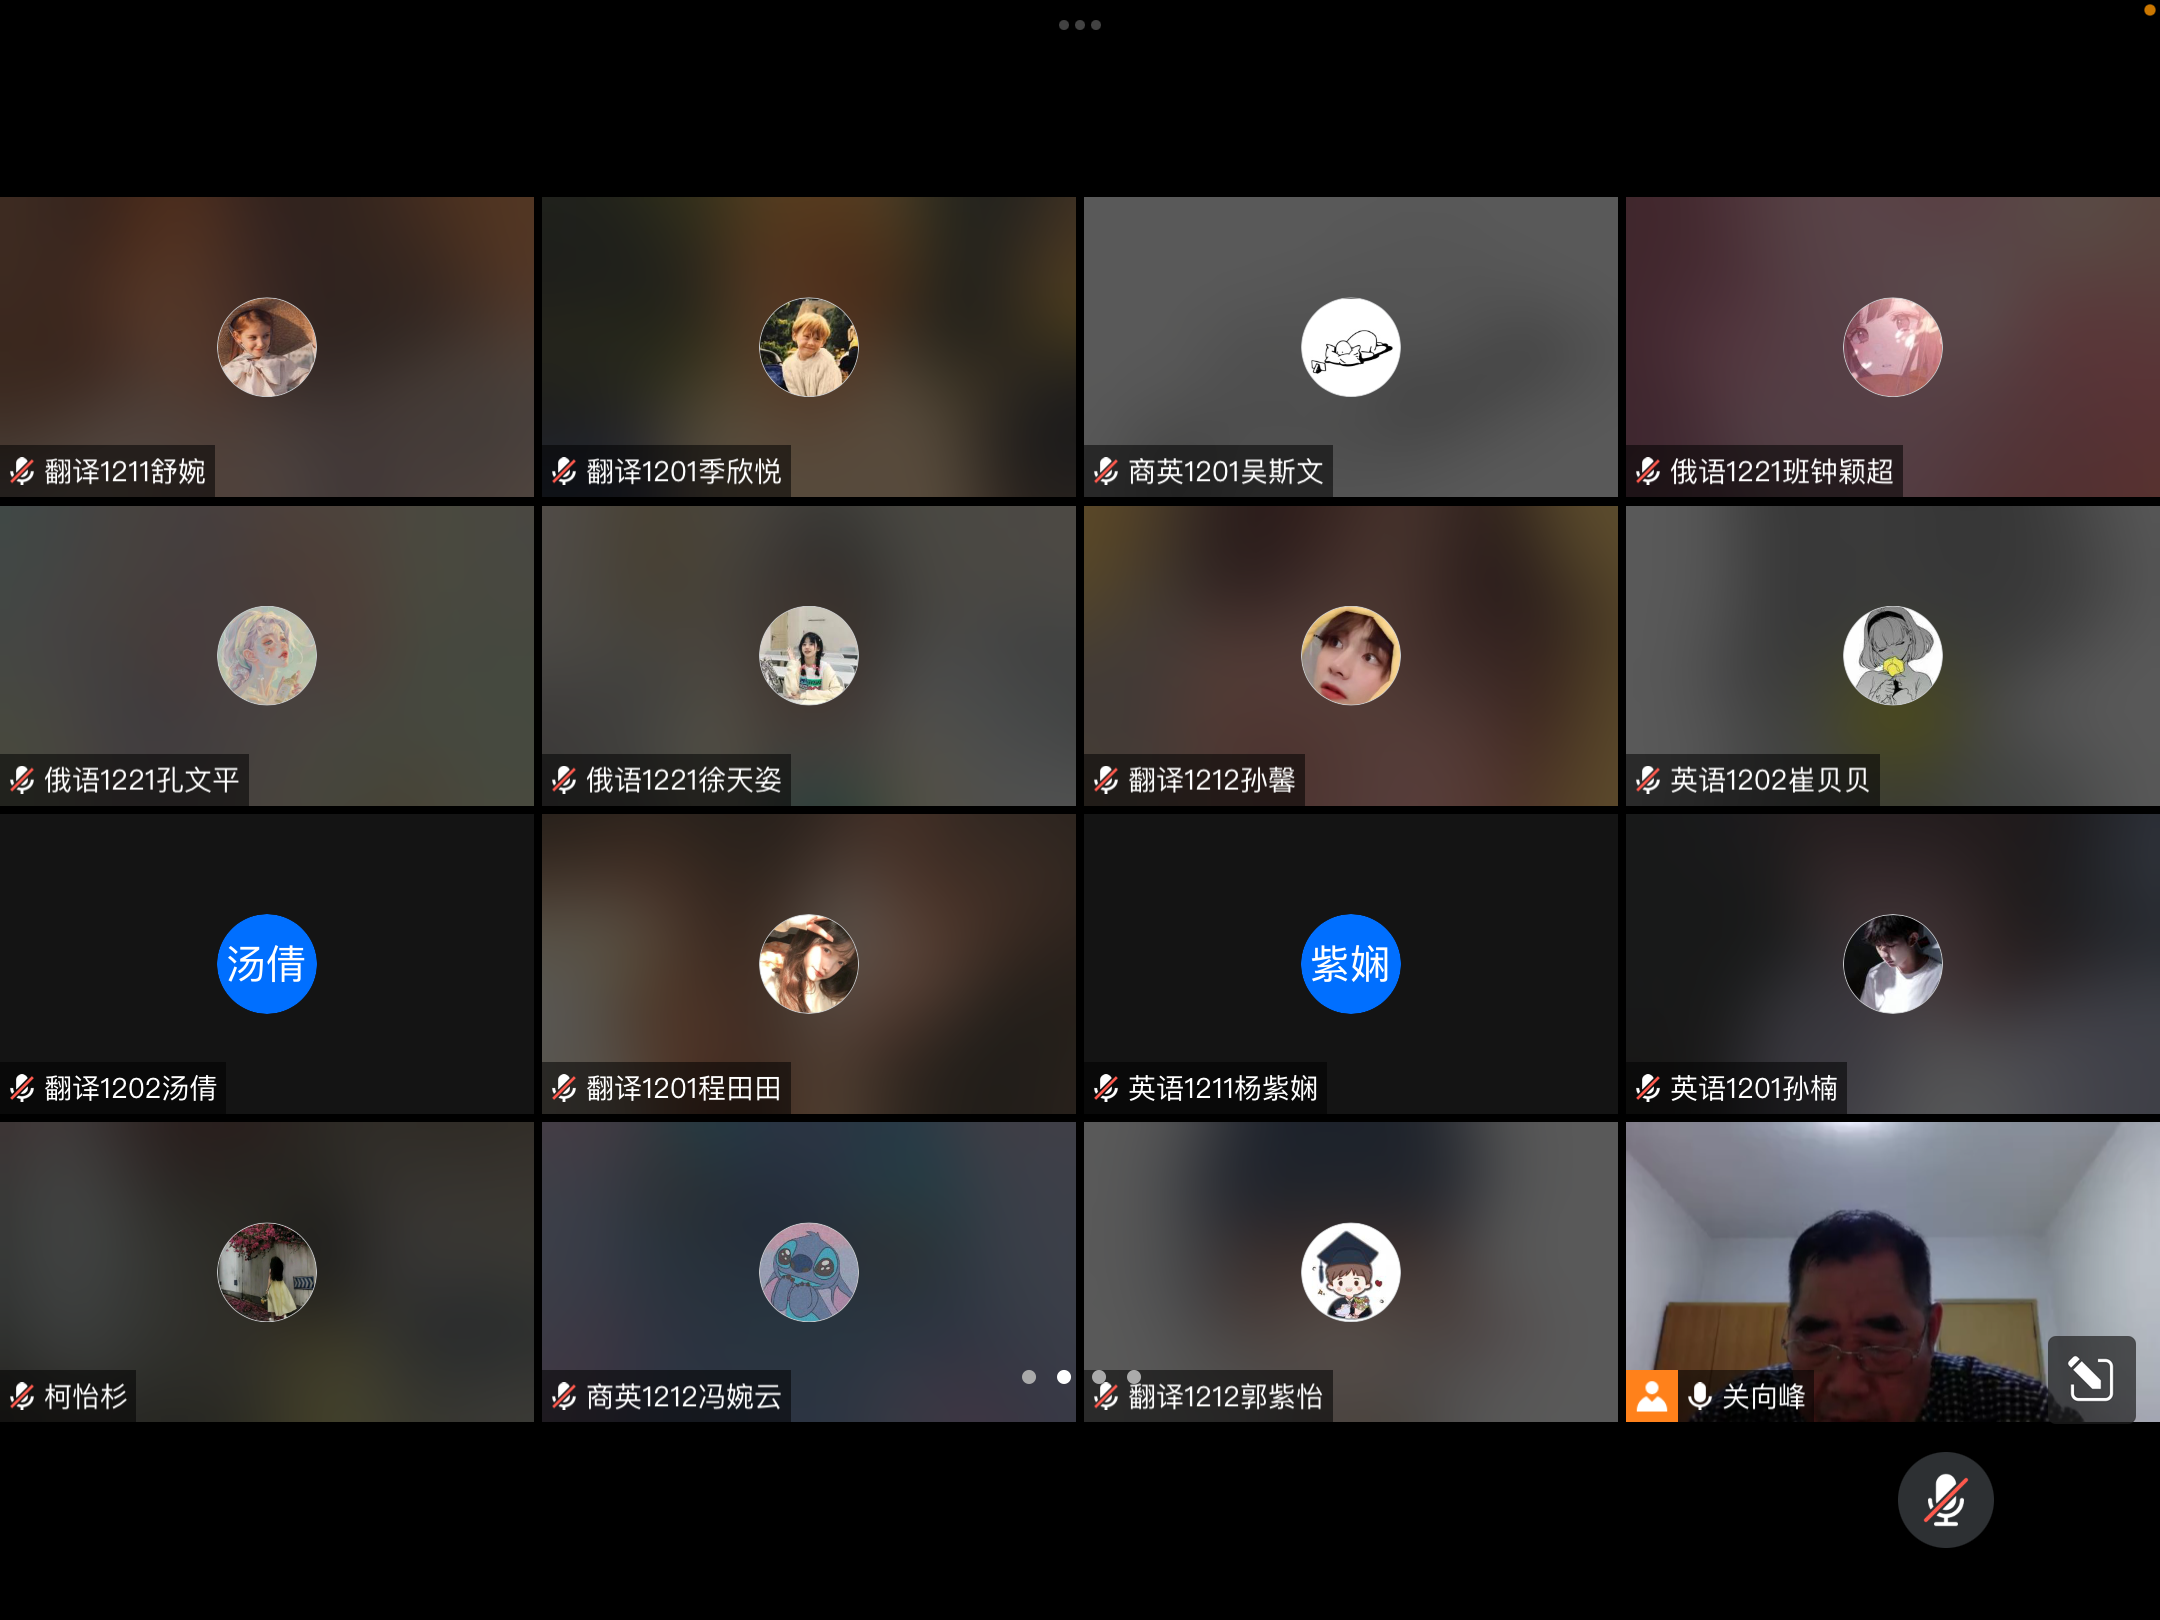Image resolution: width=2160 pixels, height=1620 pixels.
Task: Click muted mic icon for 英语1202崔贝贝
Action: click(x=1648, y=779)
